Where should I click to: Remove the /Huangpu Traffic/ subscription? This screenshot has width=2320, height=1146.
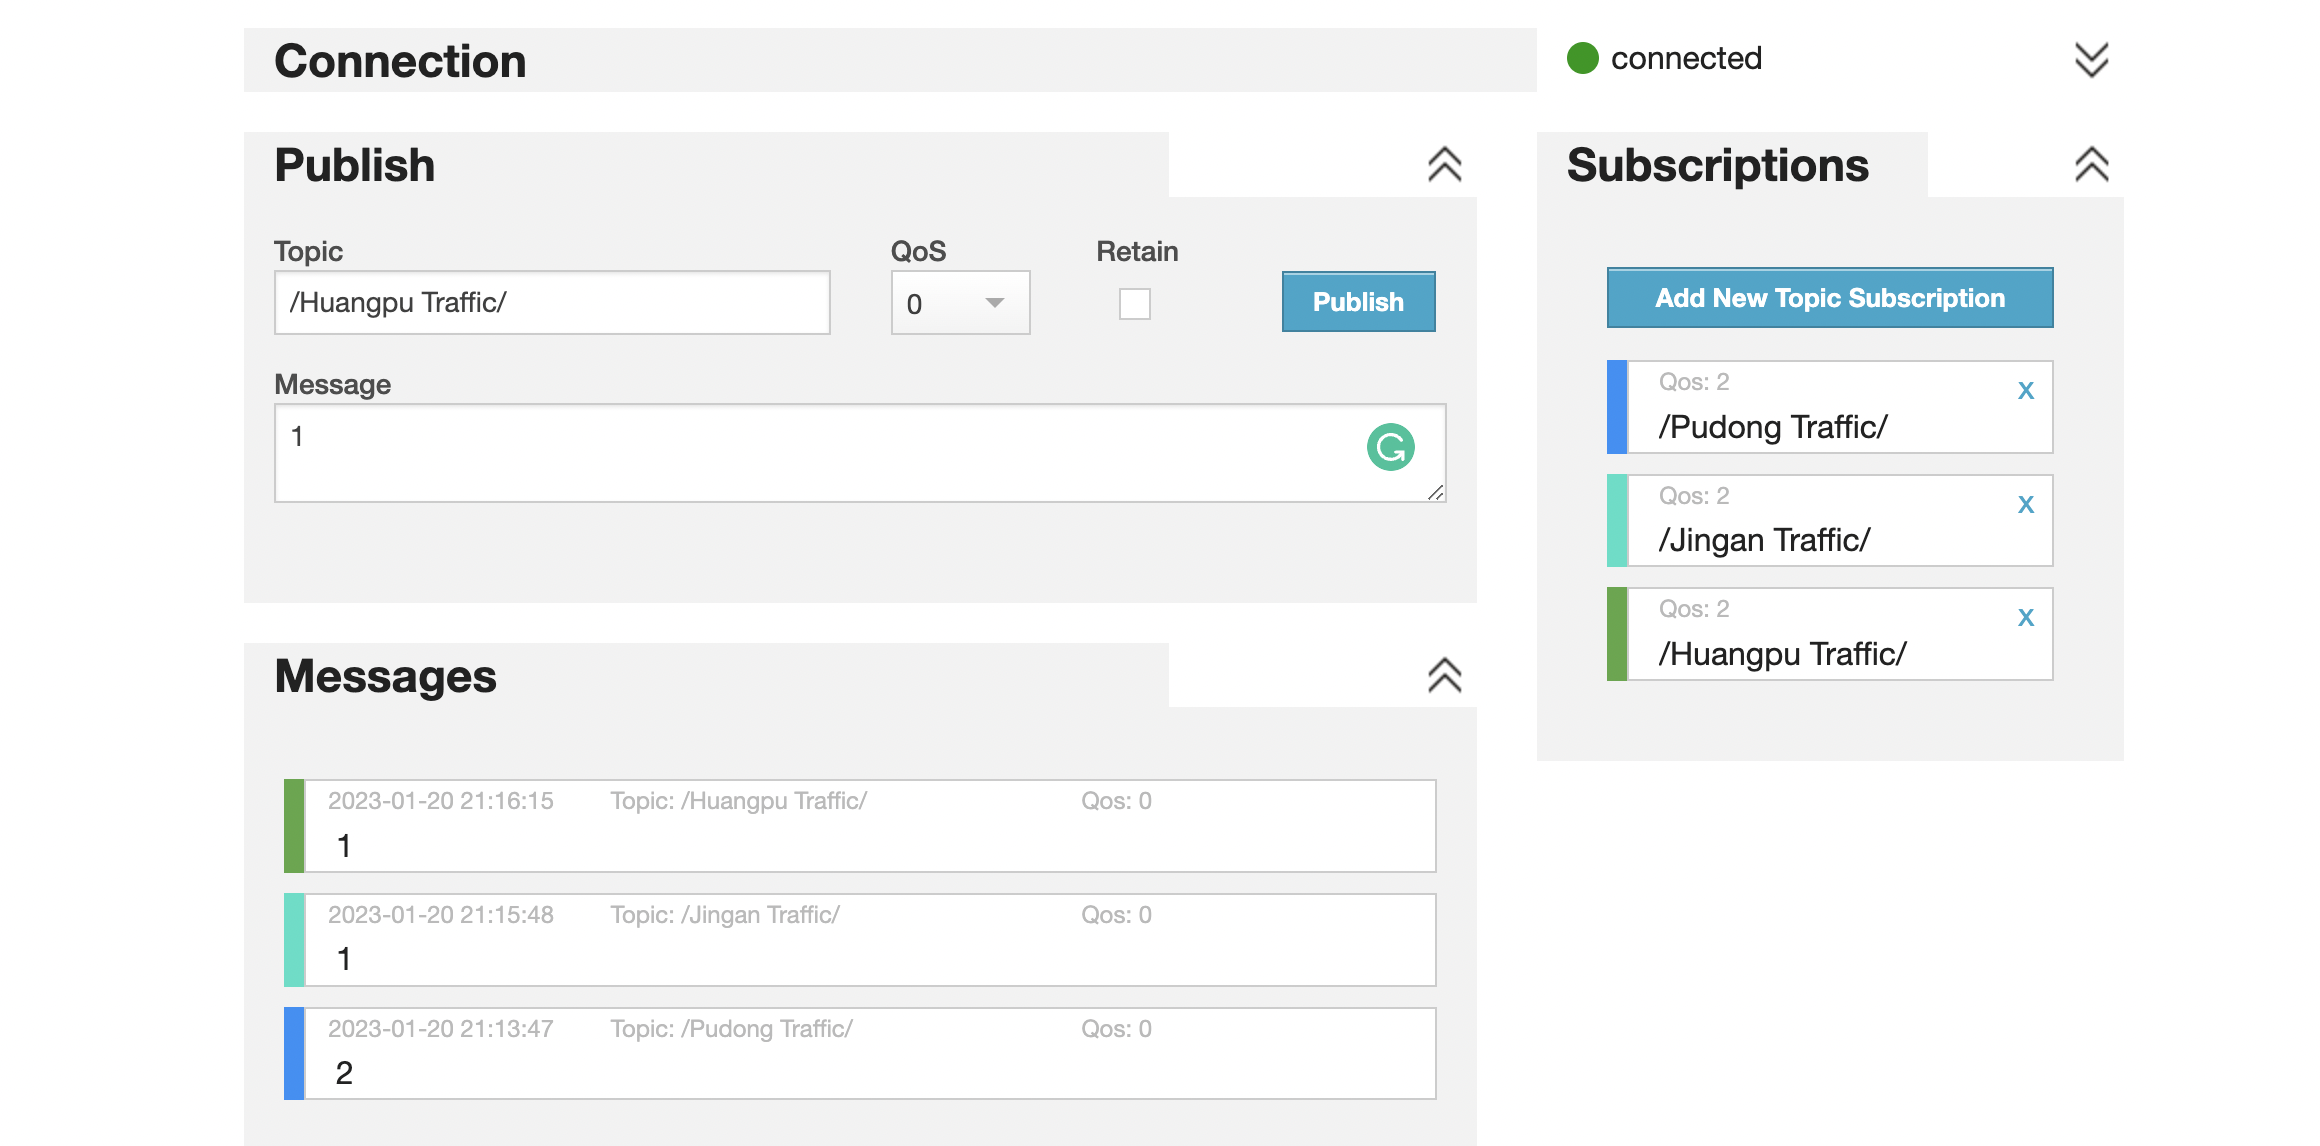click(2025, 618)
